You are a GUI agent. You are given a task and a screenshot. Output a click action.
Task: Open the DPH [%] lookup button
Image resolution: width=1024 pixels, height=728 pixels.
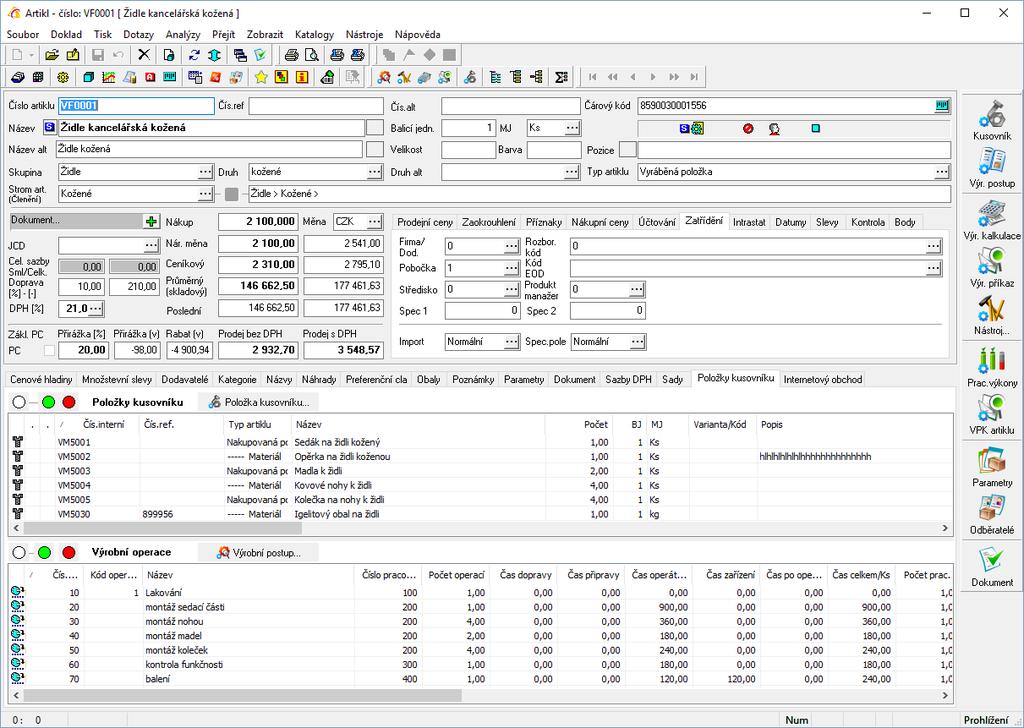coord(96,308)
